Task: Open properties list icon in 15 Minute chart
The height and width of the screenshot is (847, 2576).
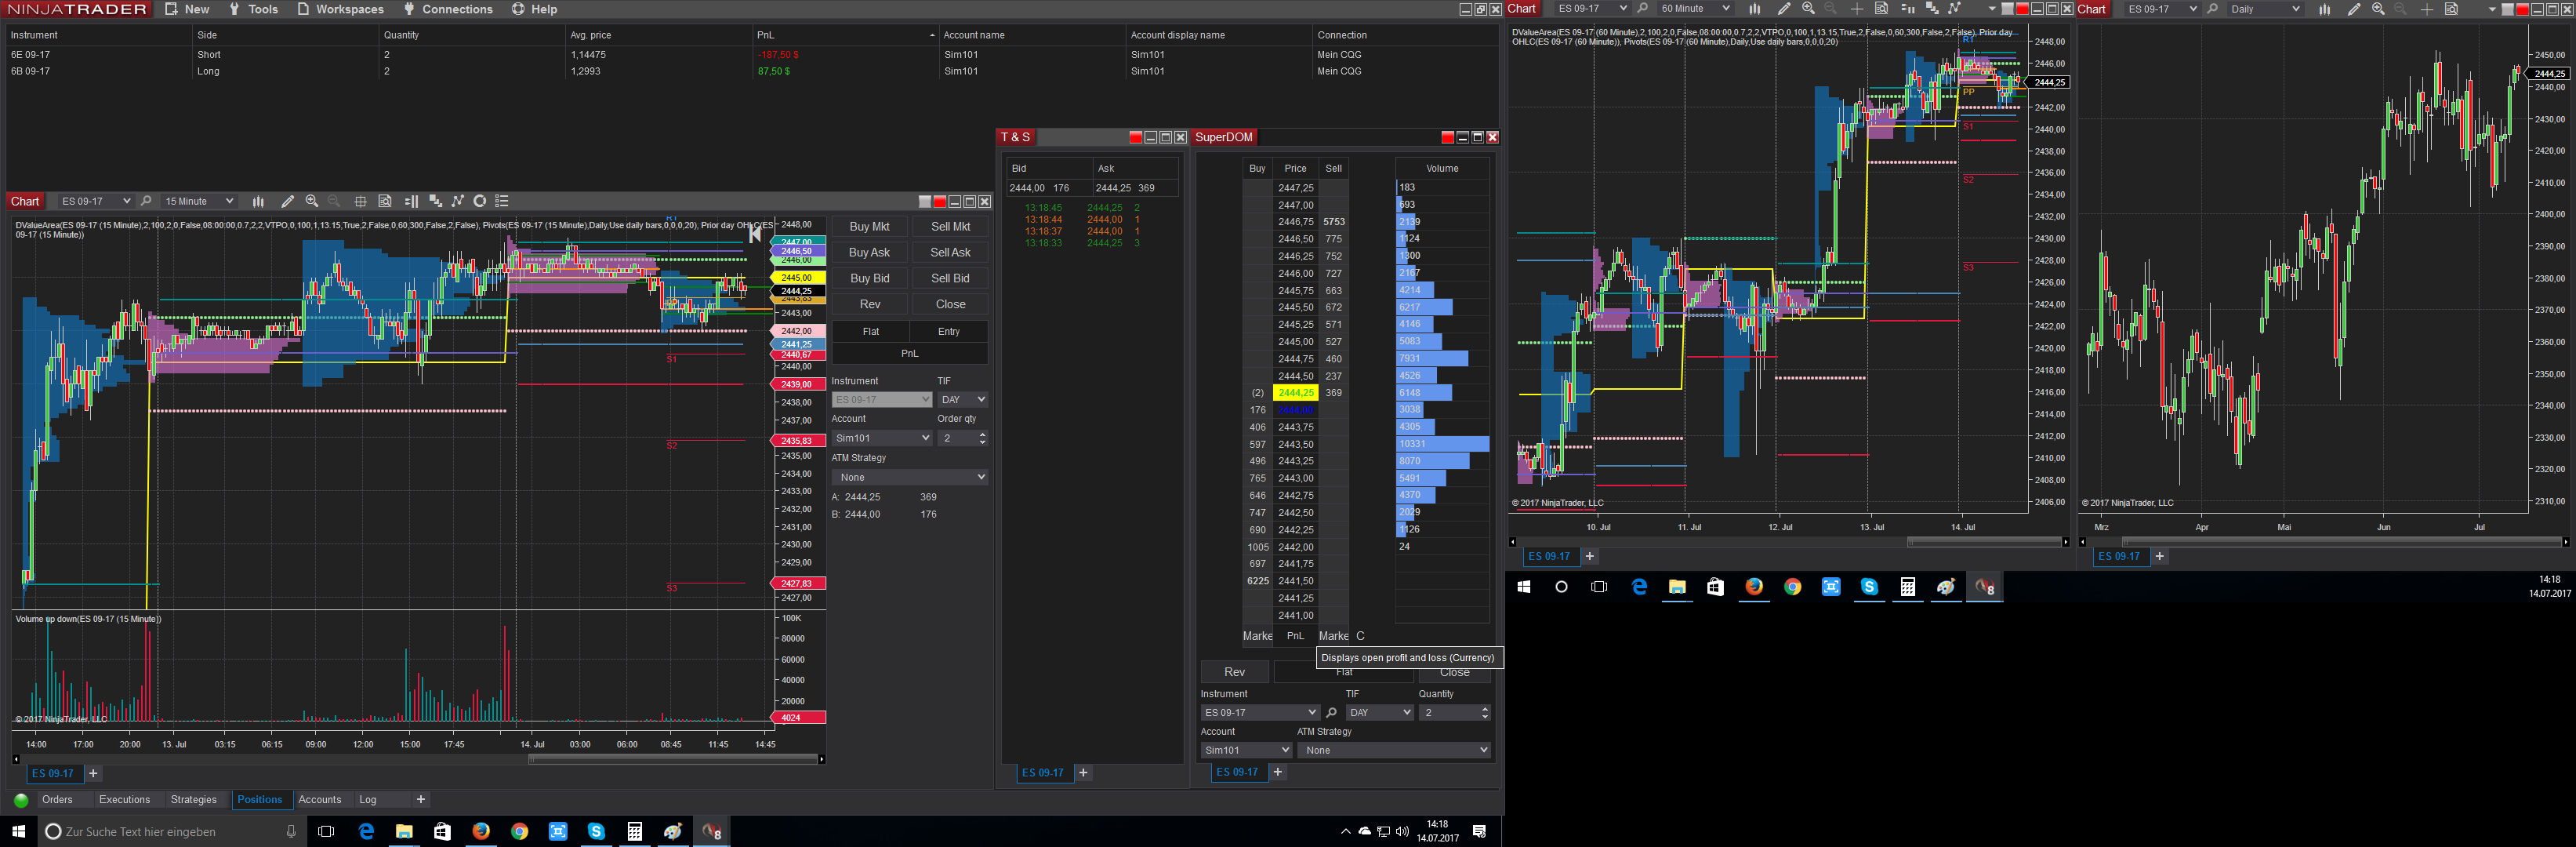Action: (x=502, y=201)
